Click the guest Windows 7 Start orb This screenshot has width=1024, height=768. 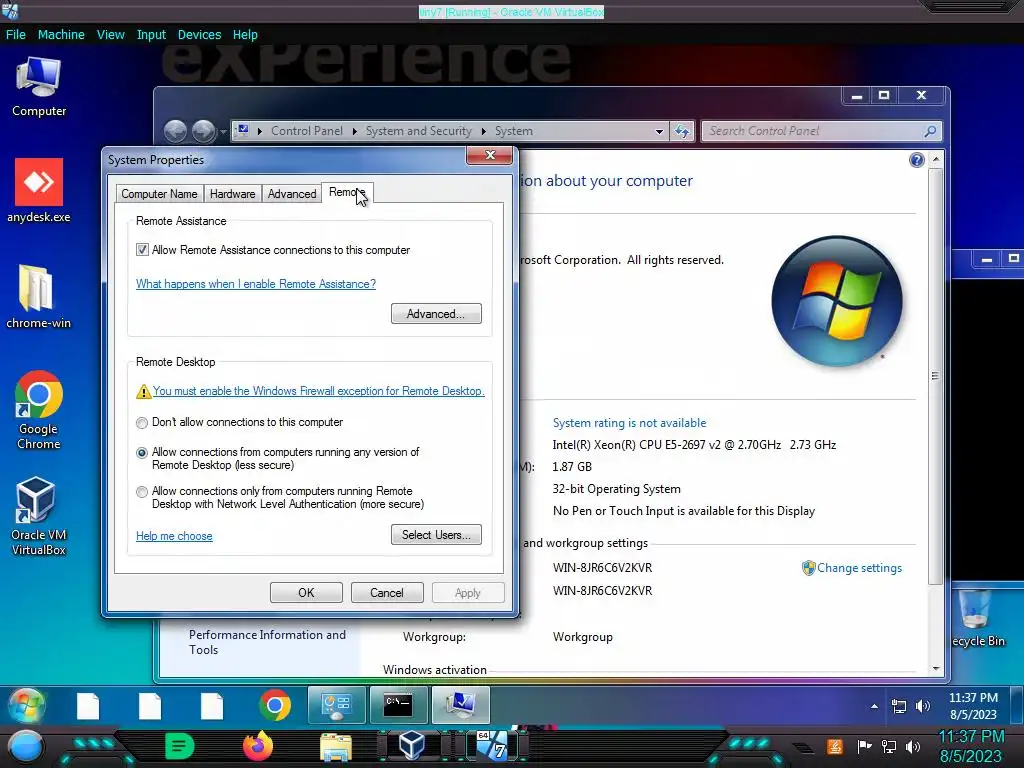pos(26,706)
